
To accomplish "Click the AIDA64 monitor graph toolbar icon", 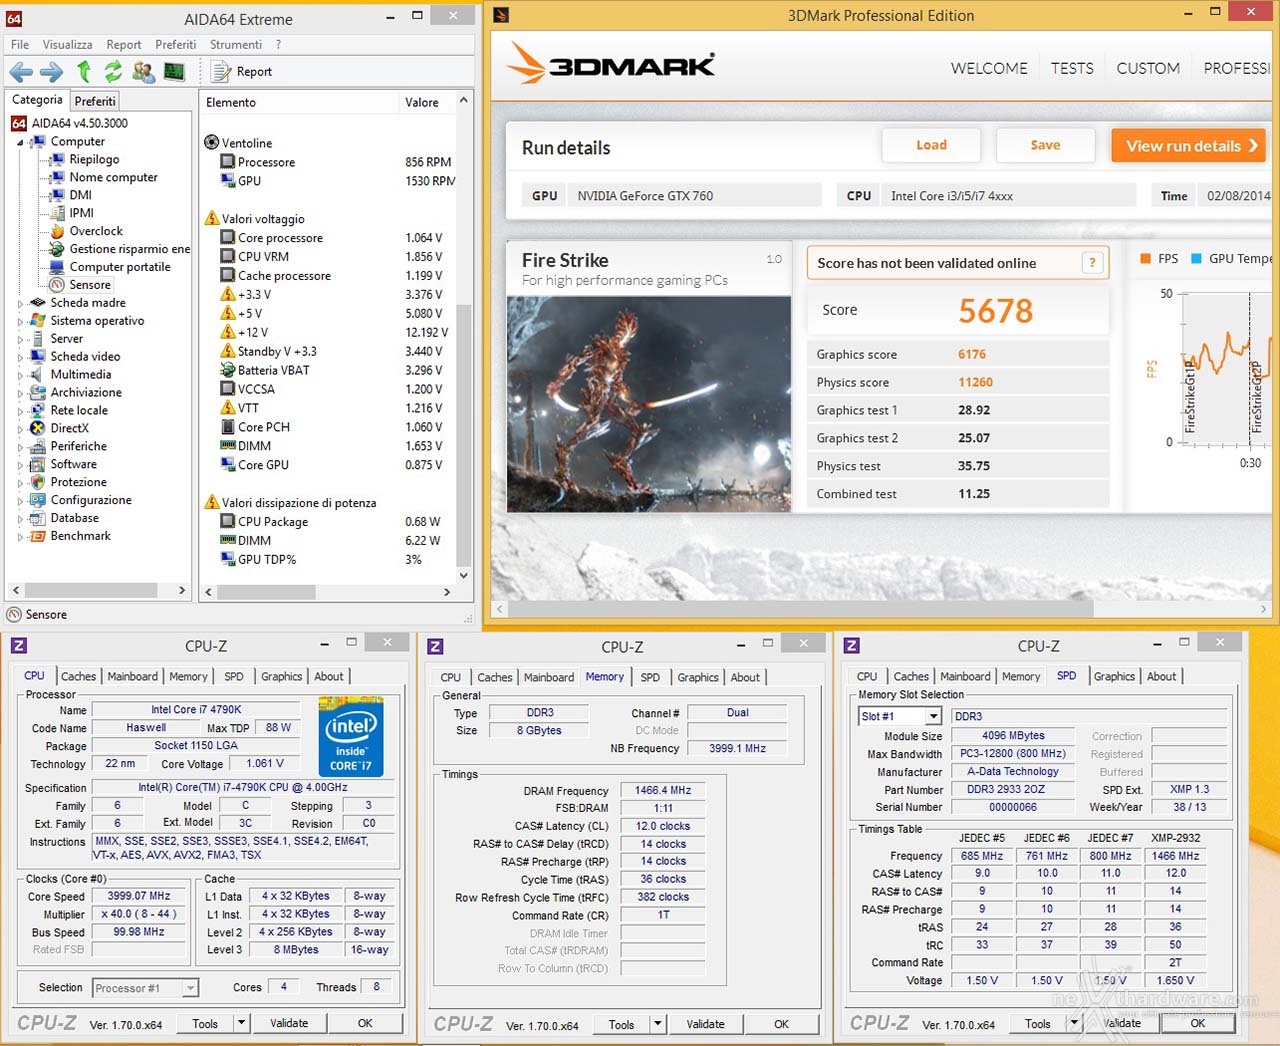I will pos(174,72).
